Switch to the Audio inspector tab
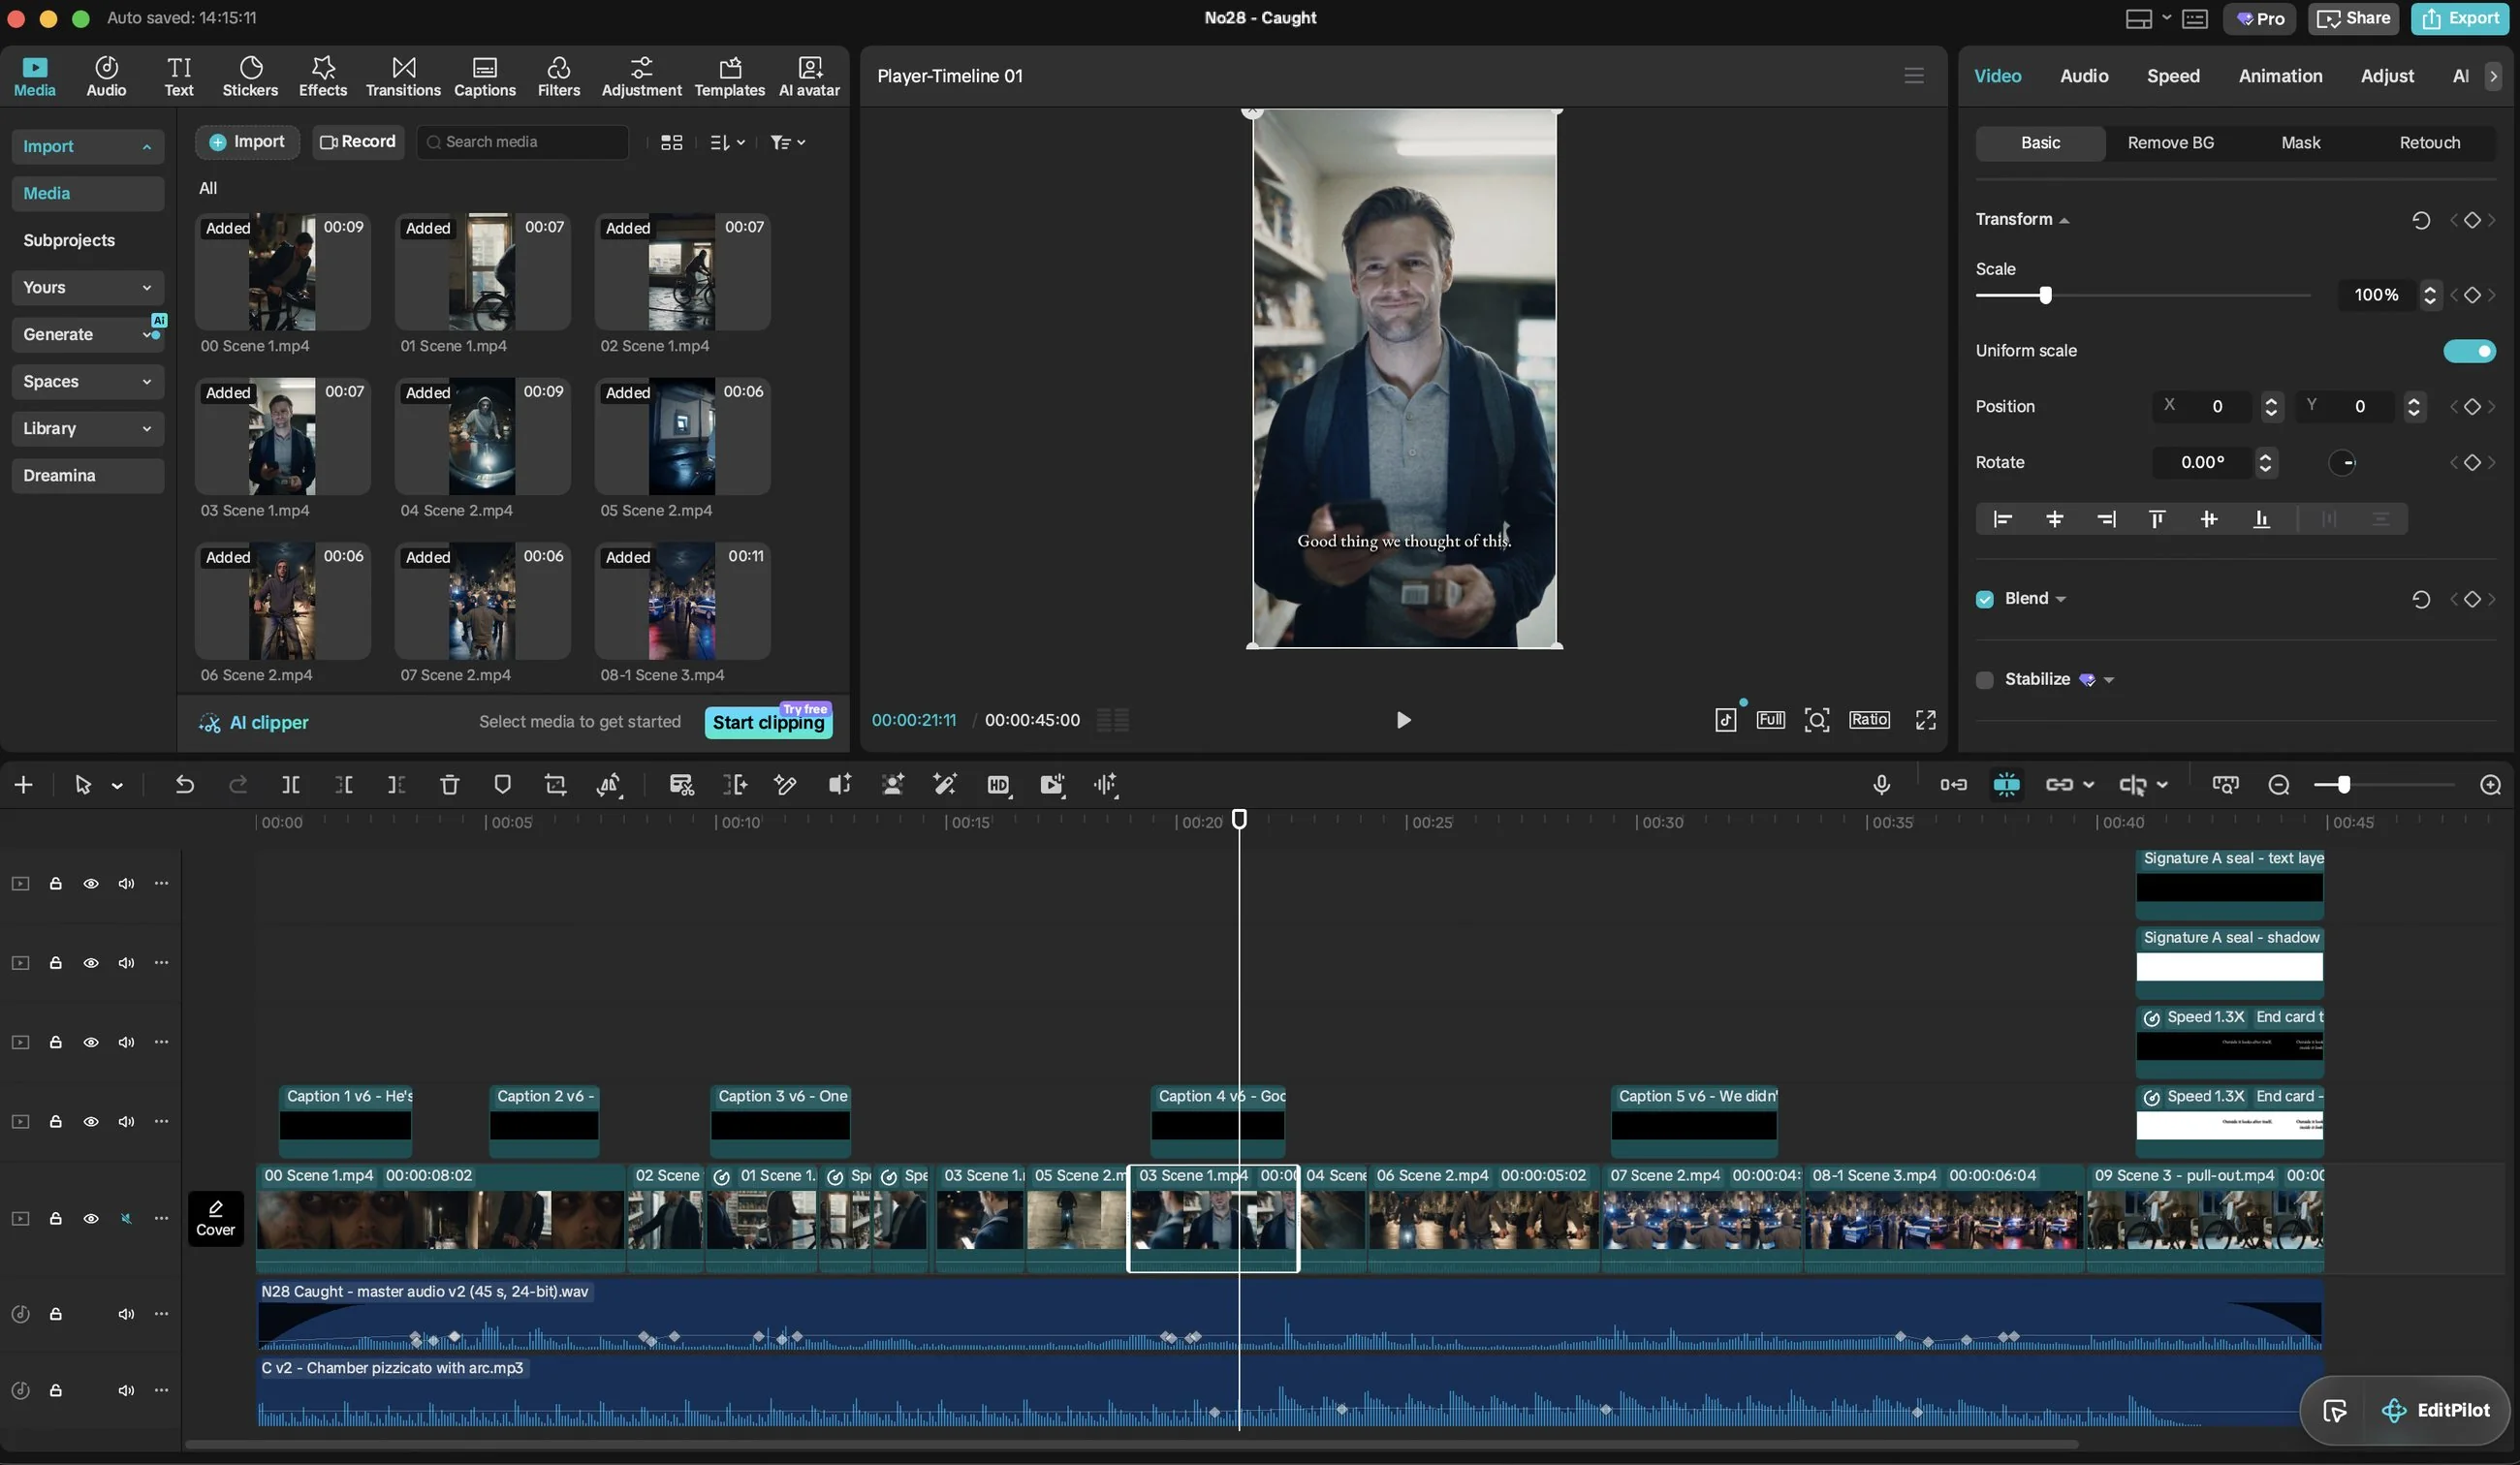The width and height of the screenshot is (2520, 1465). pos(2084,76)
